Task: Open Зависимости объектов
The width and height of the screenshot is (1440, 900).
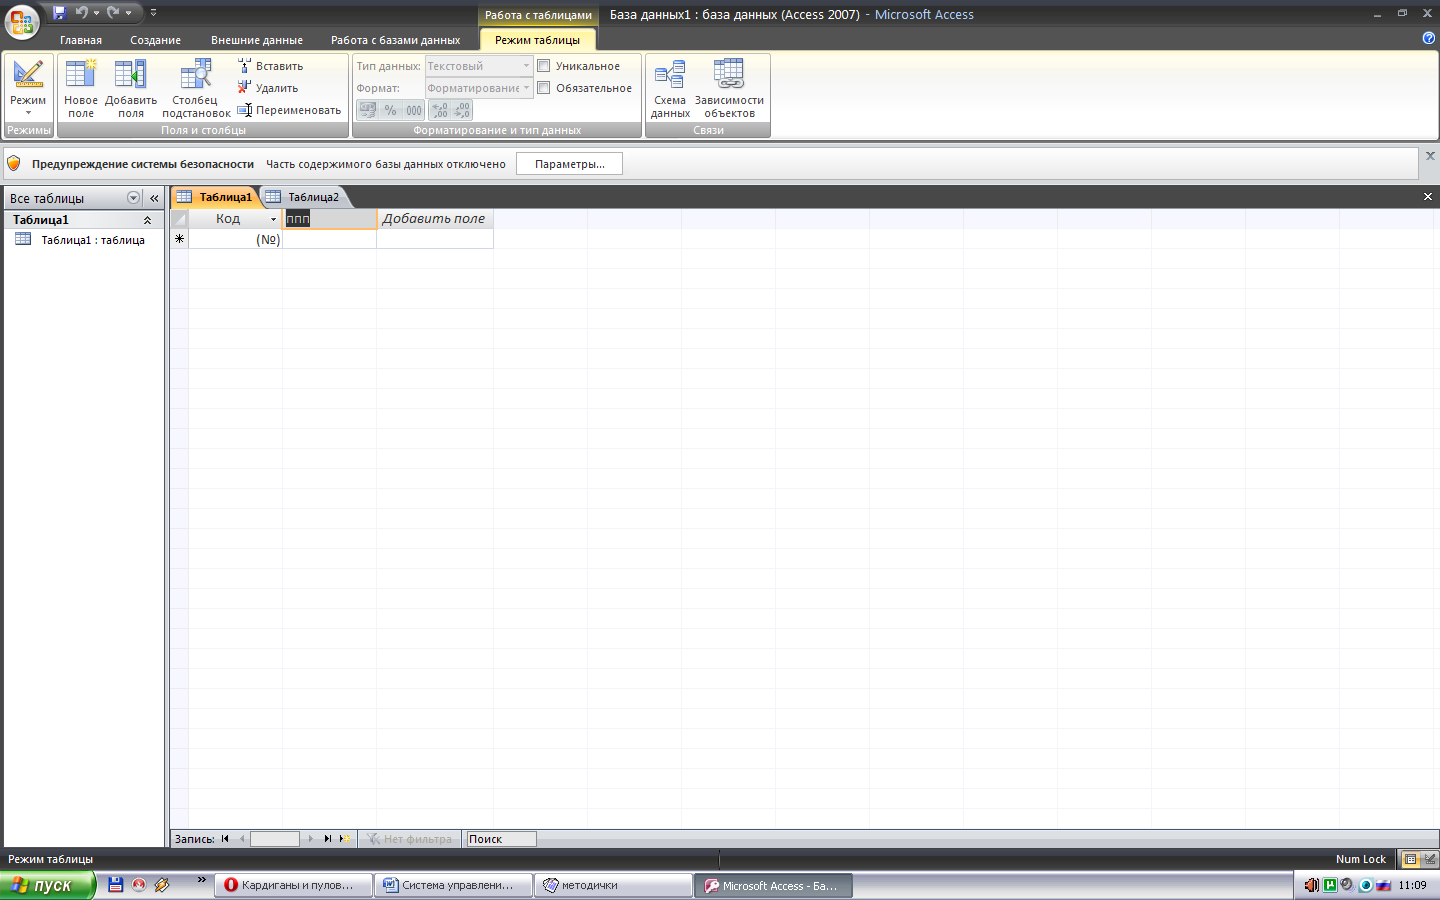Action: [x=729, y=89]
